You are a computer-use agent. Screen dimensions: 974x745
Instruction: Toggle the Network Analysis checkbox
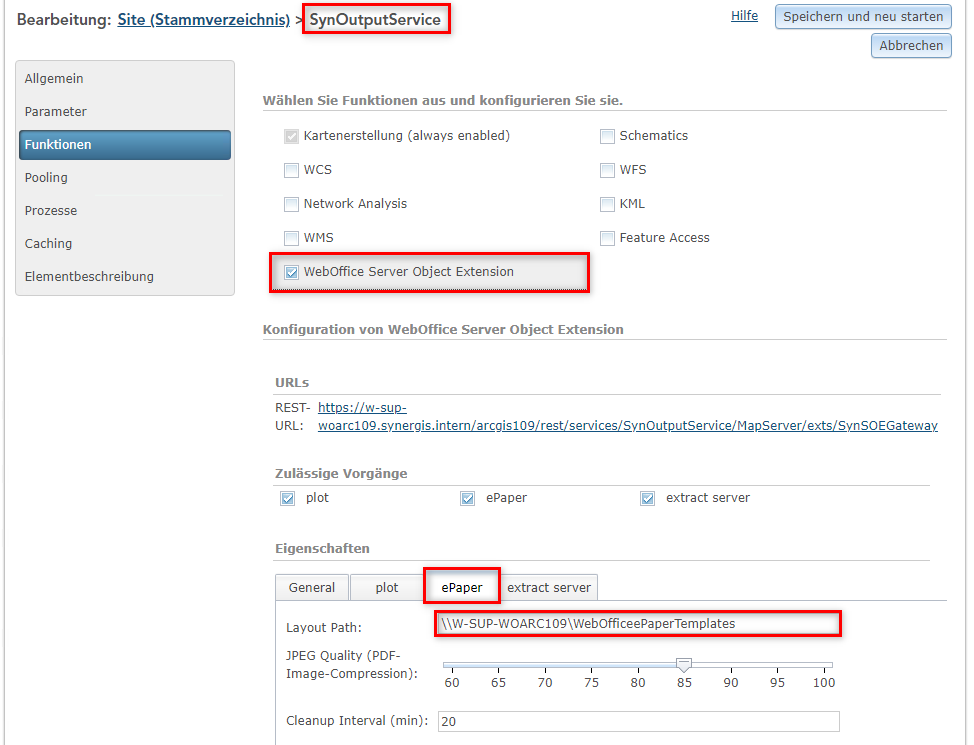pyautogui.click(x=291, y=204)
